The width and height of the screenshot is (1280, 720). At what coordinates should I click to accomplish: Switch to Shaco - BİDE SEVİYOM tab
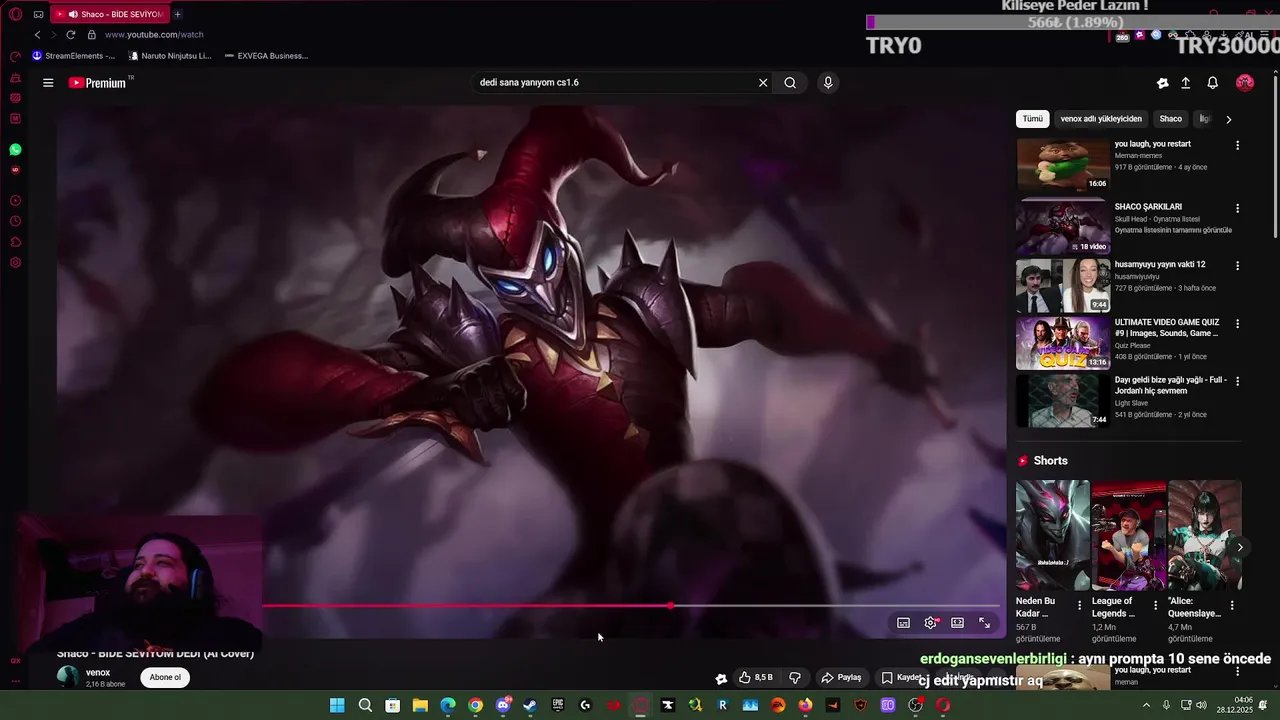(x=109, y=14)
